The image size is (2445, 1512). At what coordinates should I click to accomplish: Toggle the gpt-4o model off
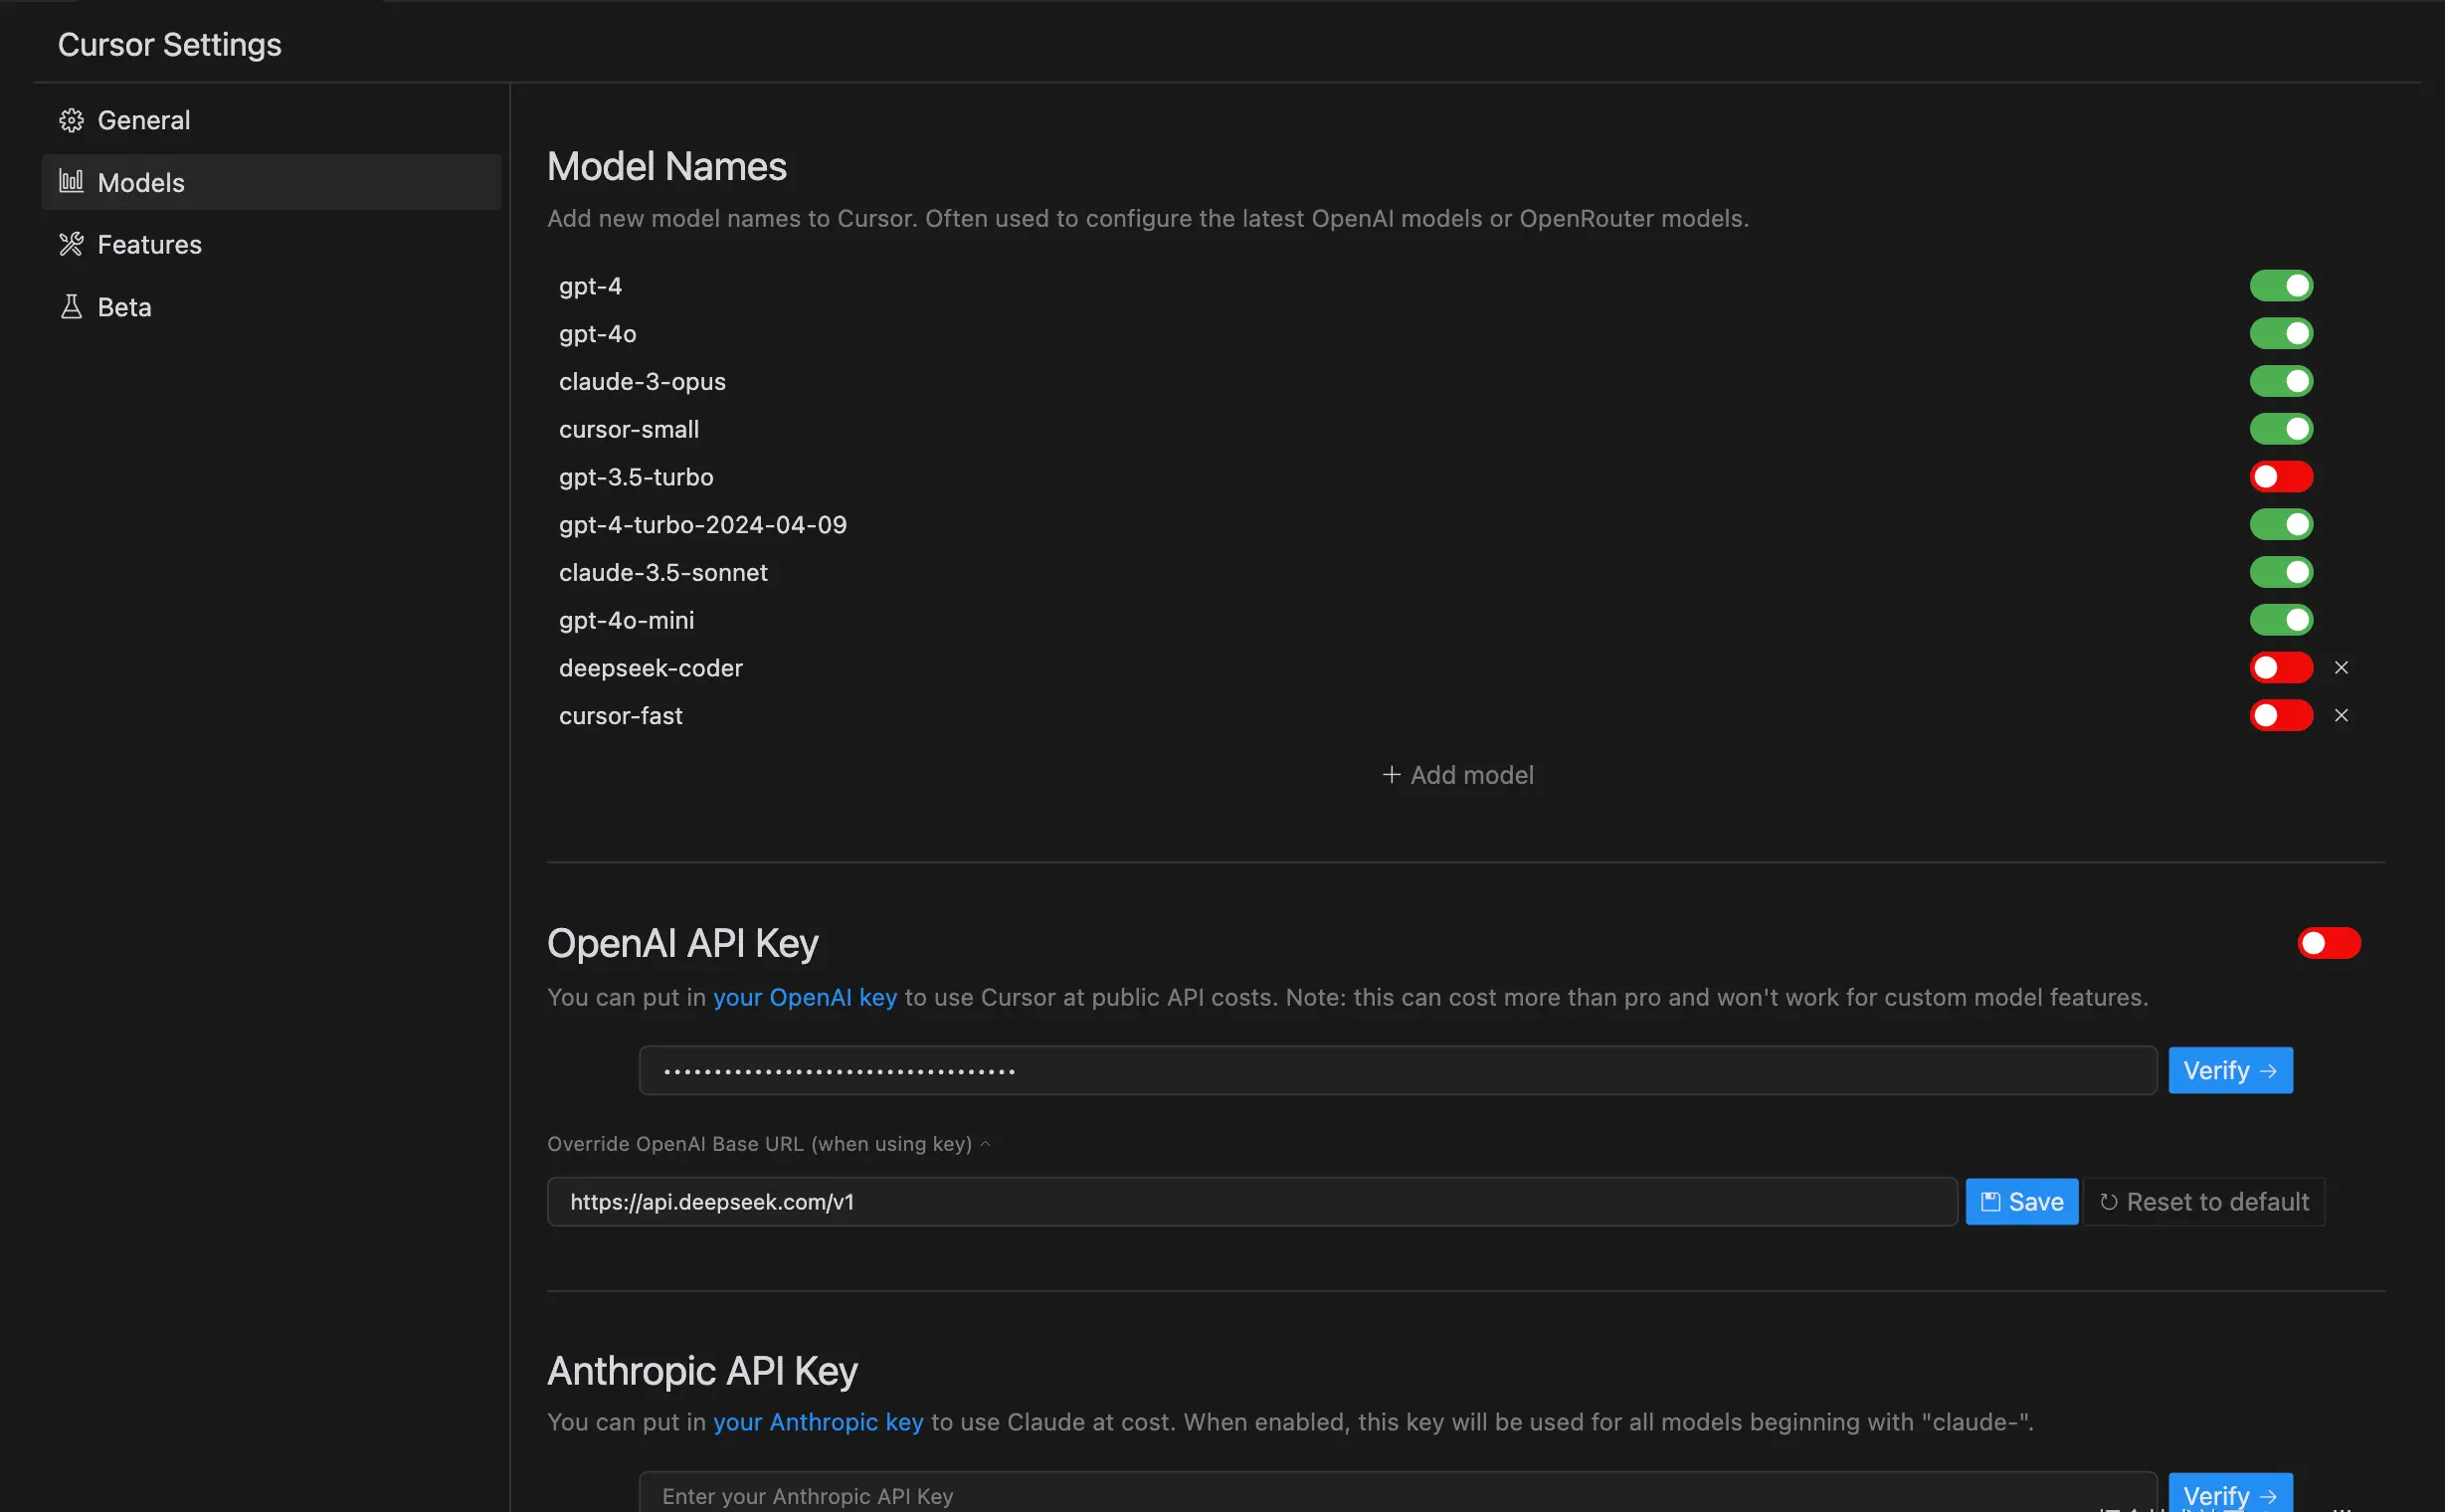click(2280, 333)
